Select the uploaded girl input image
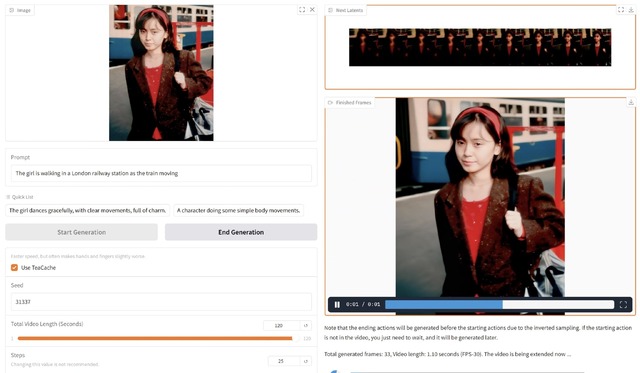Screen dimensions: 640x373 point(161,73)
